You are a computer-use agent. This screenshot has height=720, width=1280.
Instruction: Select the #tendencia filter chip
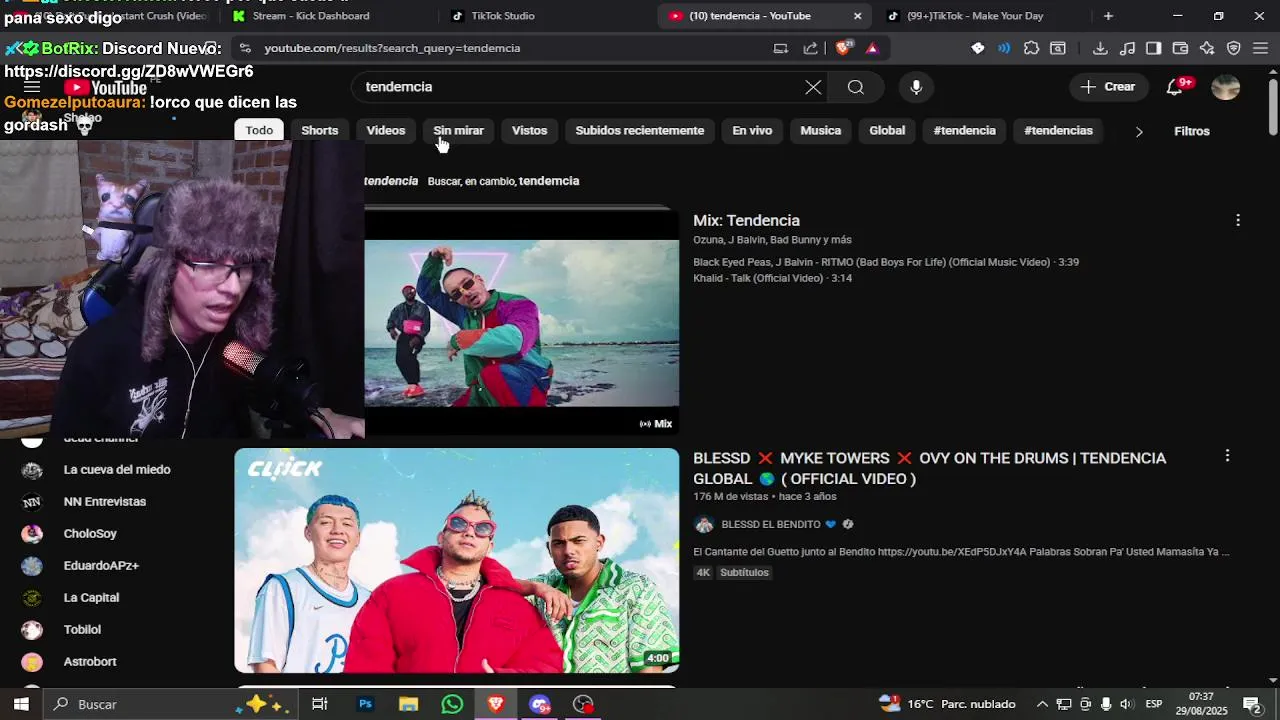pos(965,131)
